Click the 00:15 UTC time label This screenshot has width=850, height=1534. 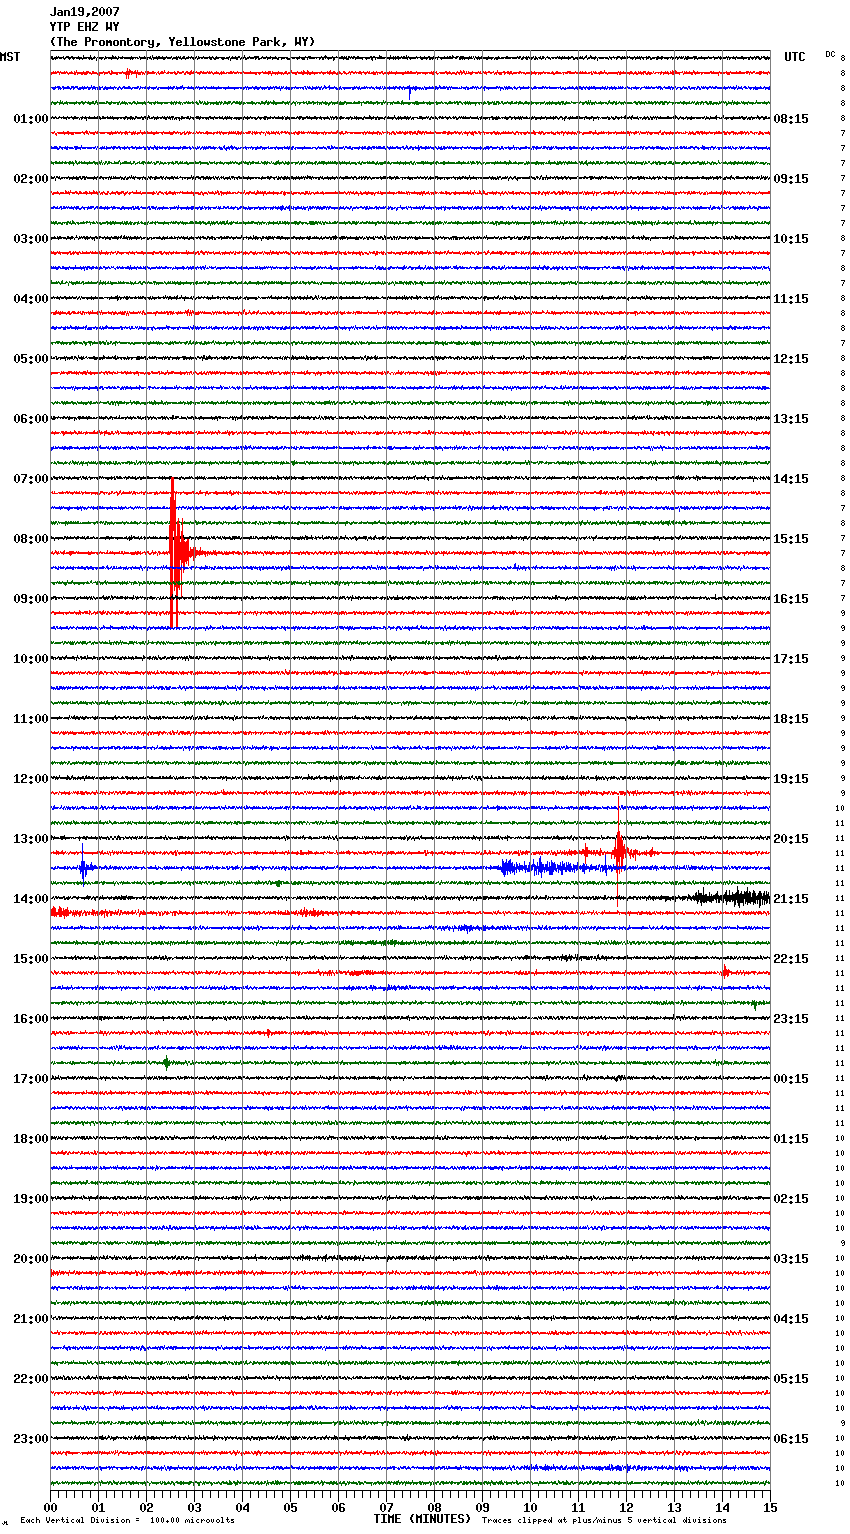[x=791, y=1079]
